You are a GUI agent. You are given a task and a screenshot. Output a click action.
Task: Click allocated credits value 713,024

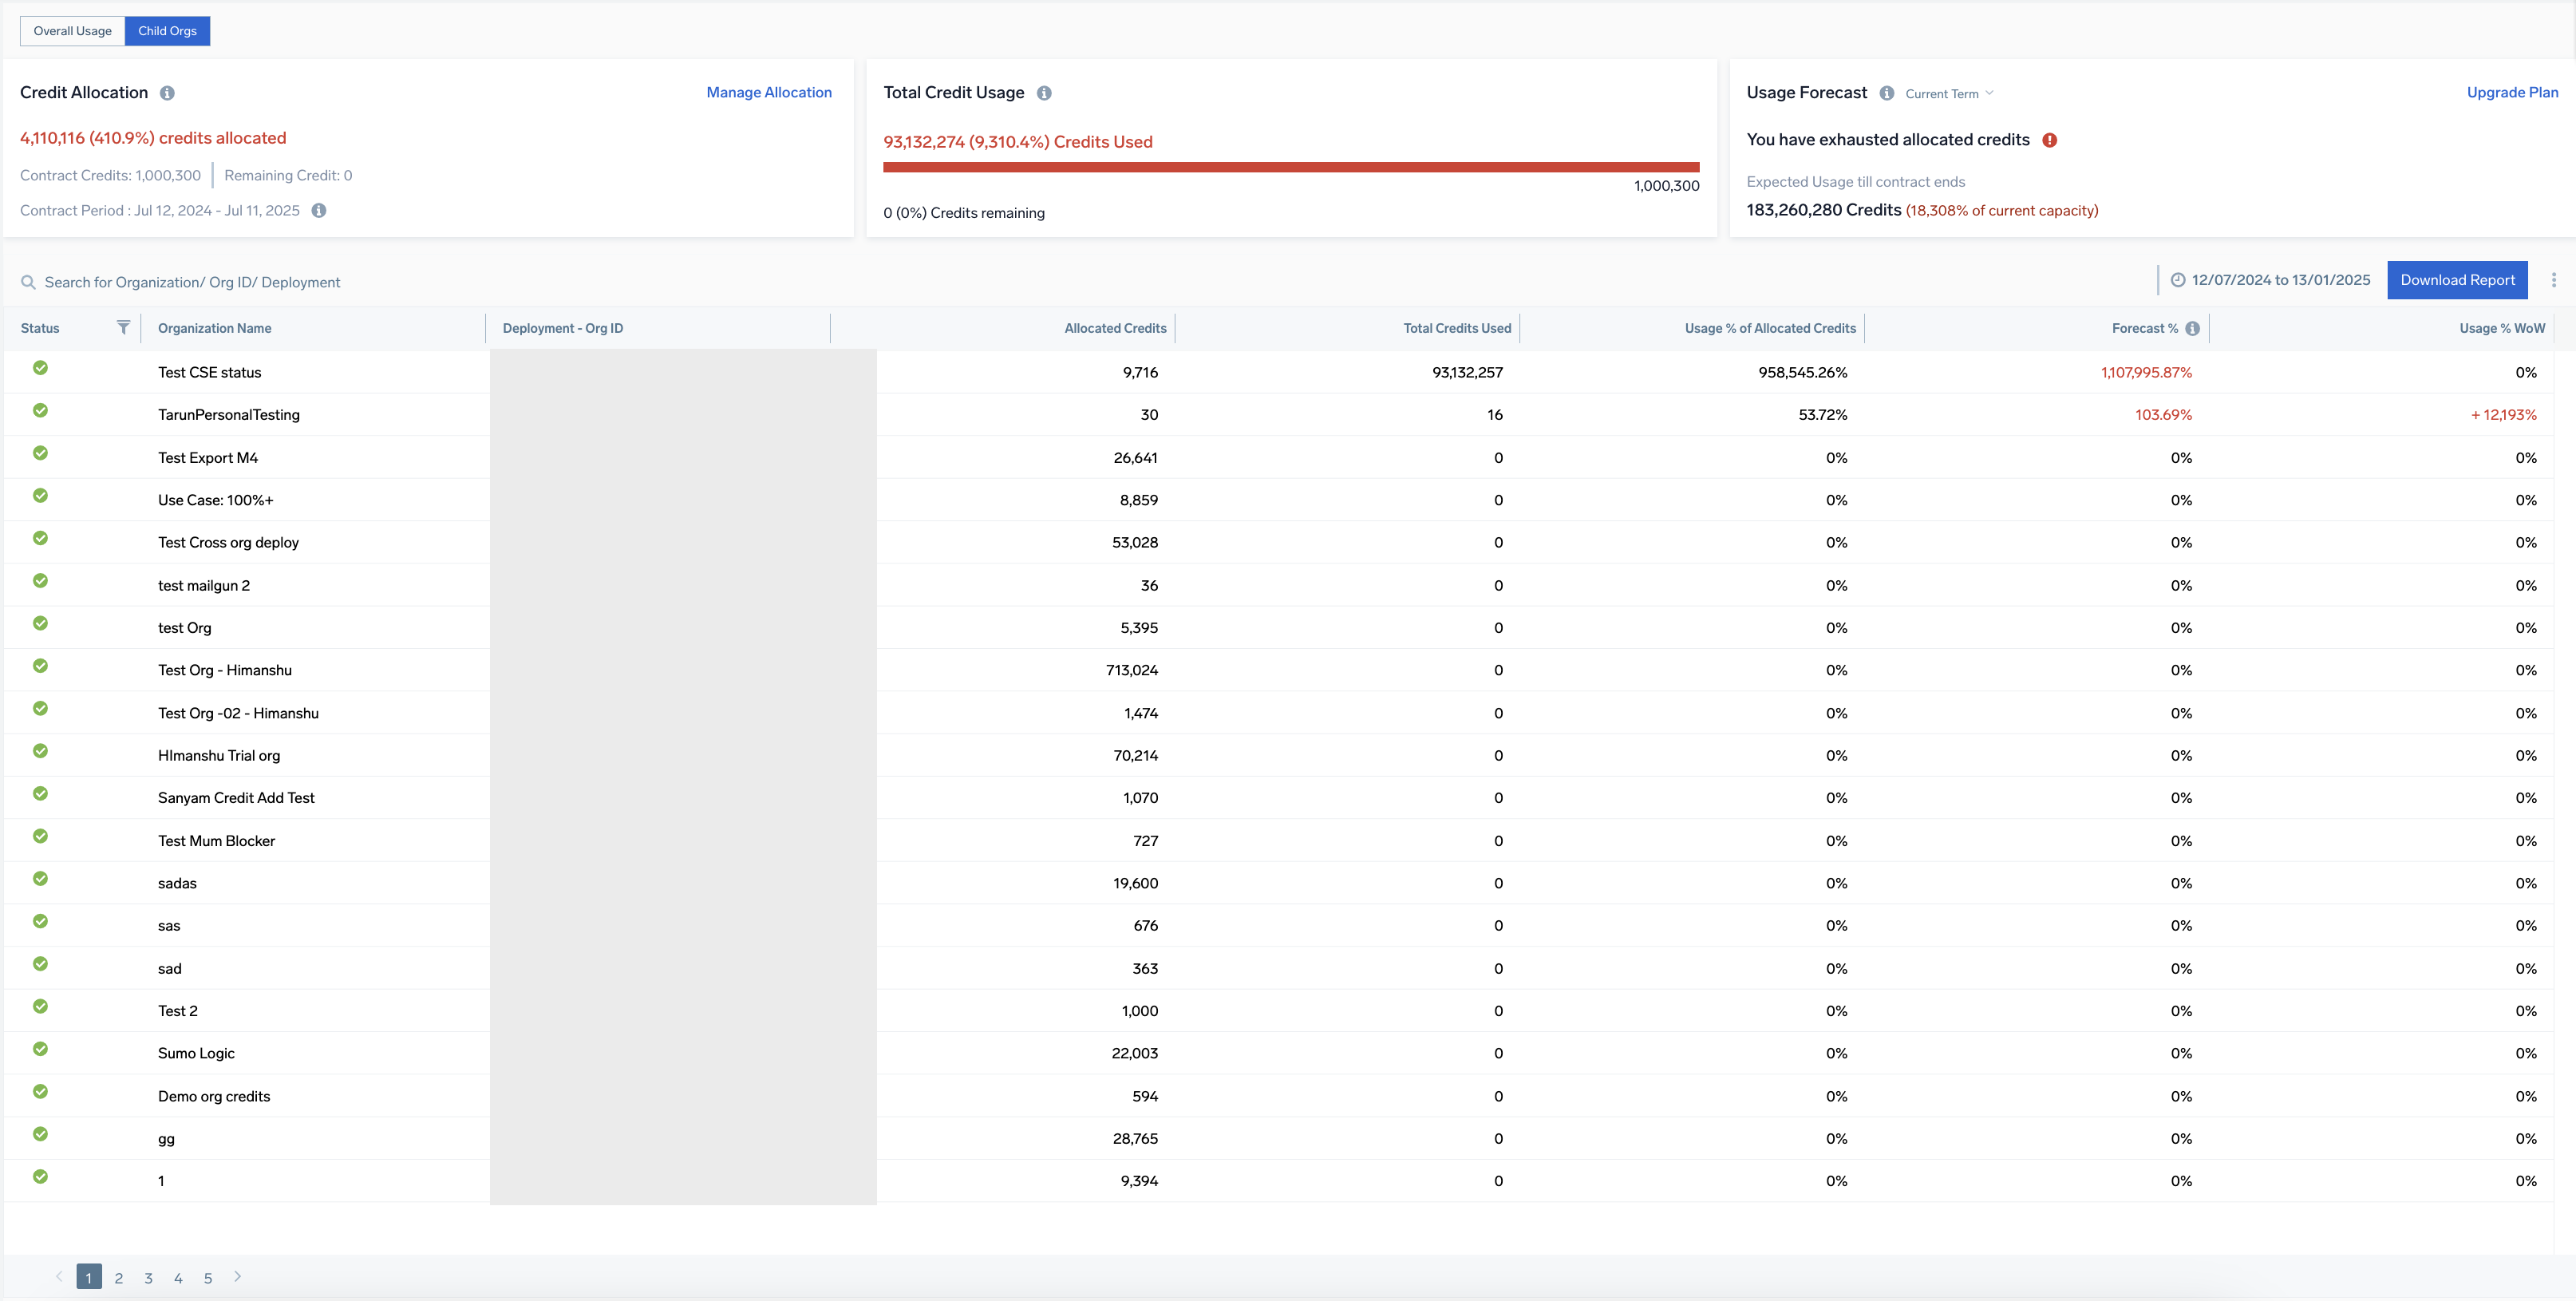[1132, 670]
